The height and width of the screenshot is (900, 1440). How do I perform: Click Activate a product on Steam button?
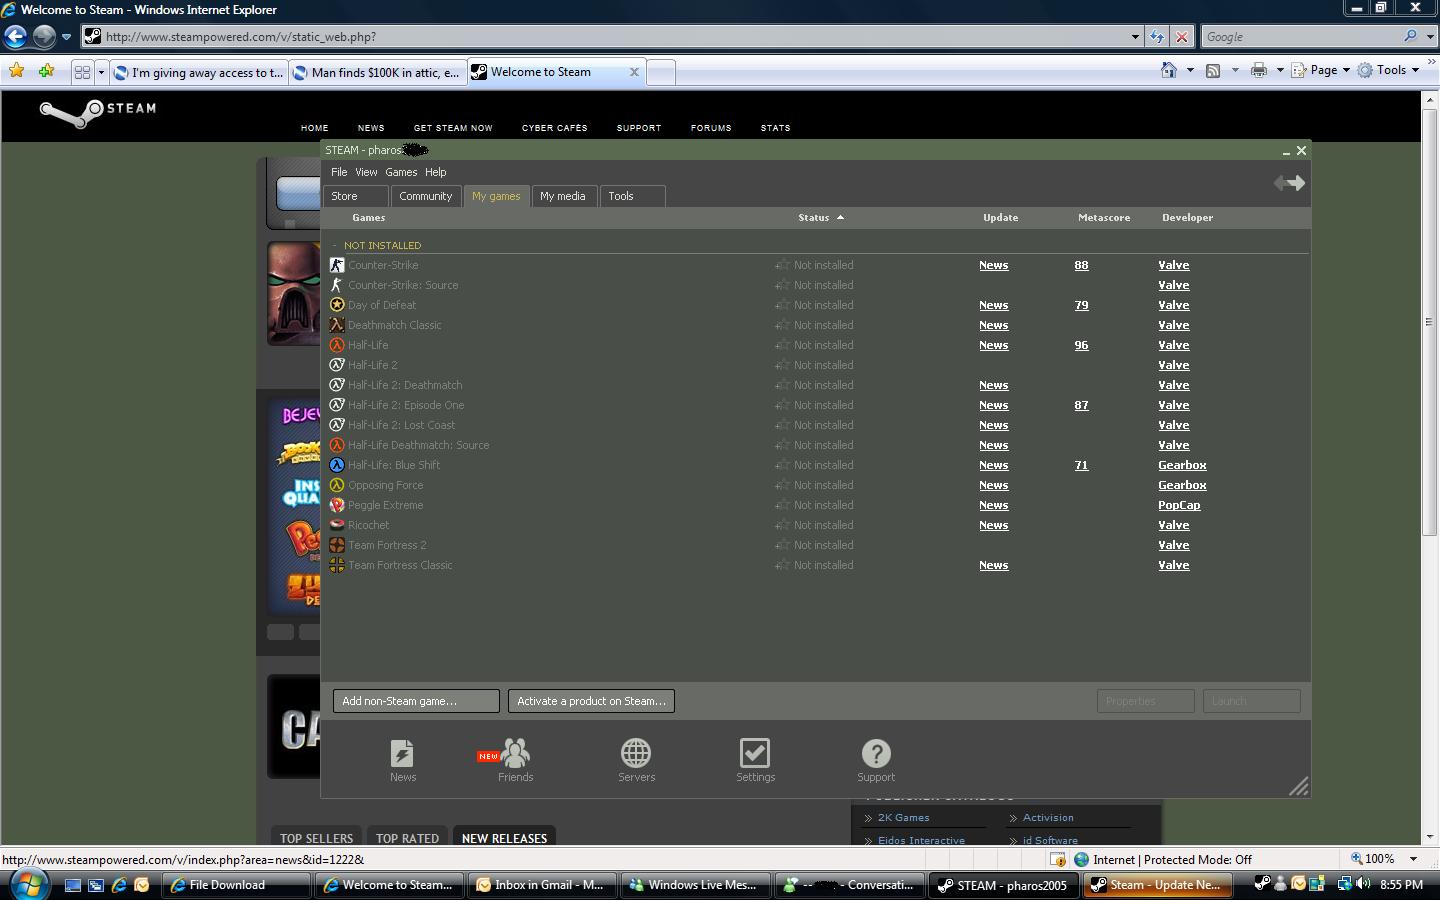pos(591,701)
